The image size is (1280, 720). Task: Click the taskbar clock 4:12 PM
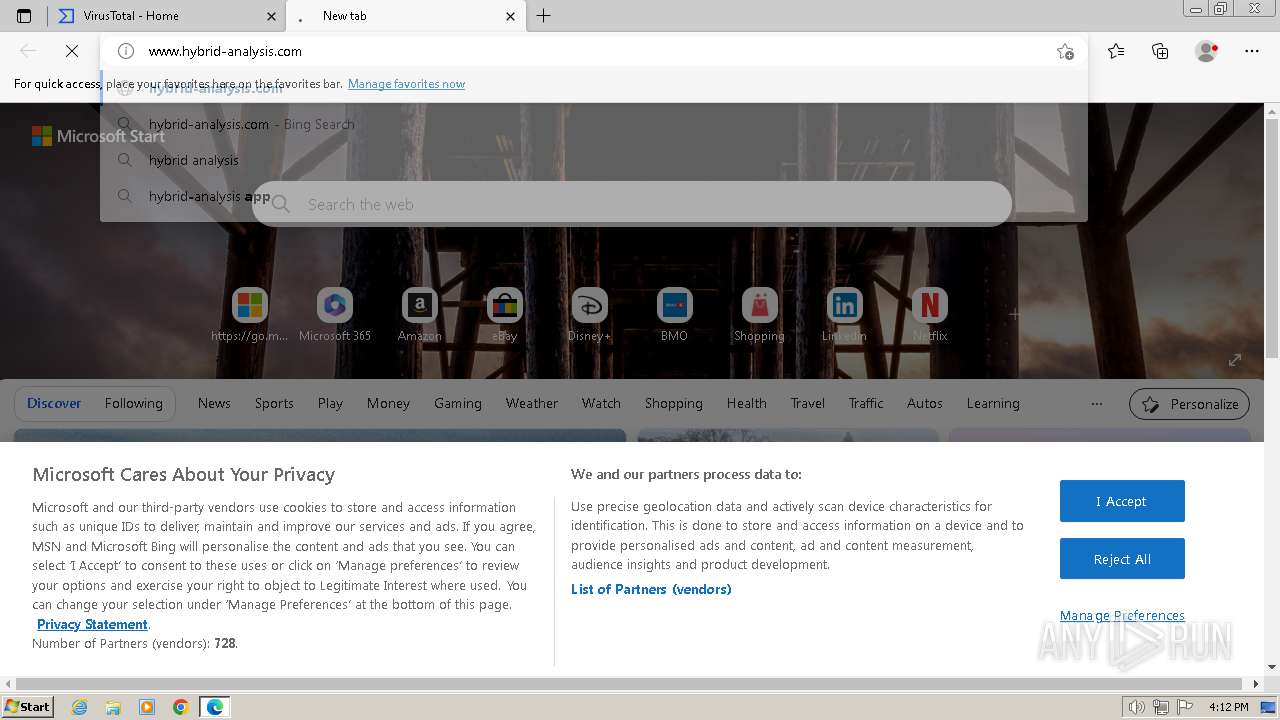(x=1228, y=707)
